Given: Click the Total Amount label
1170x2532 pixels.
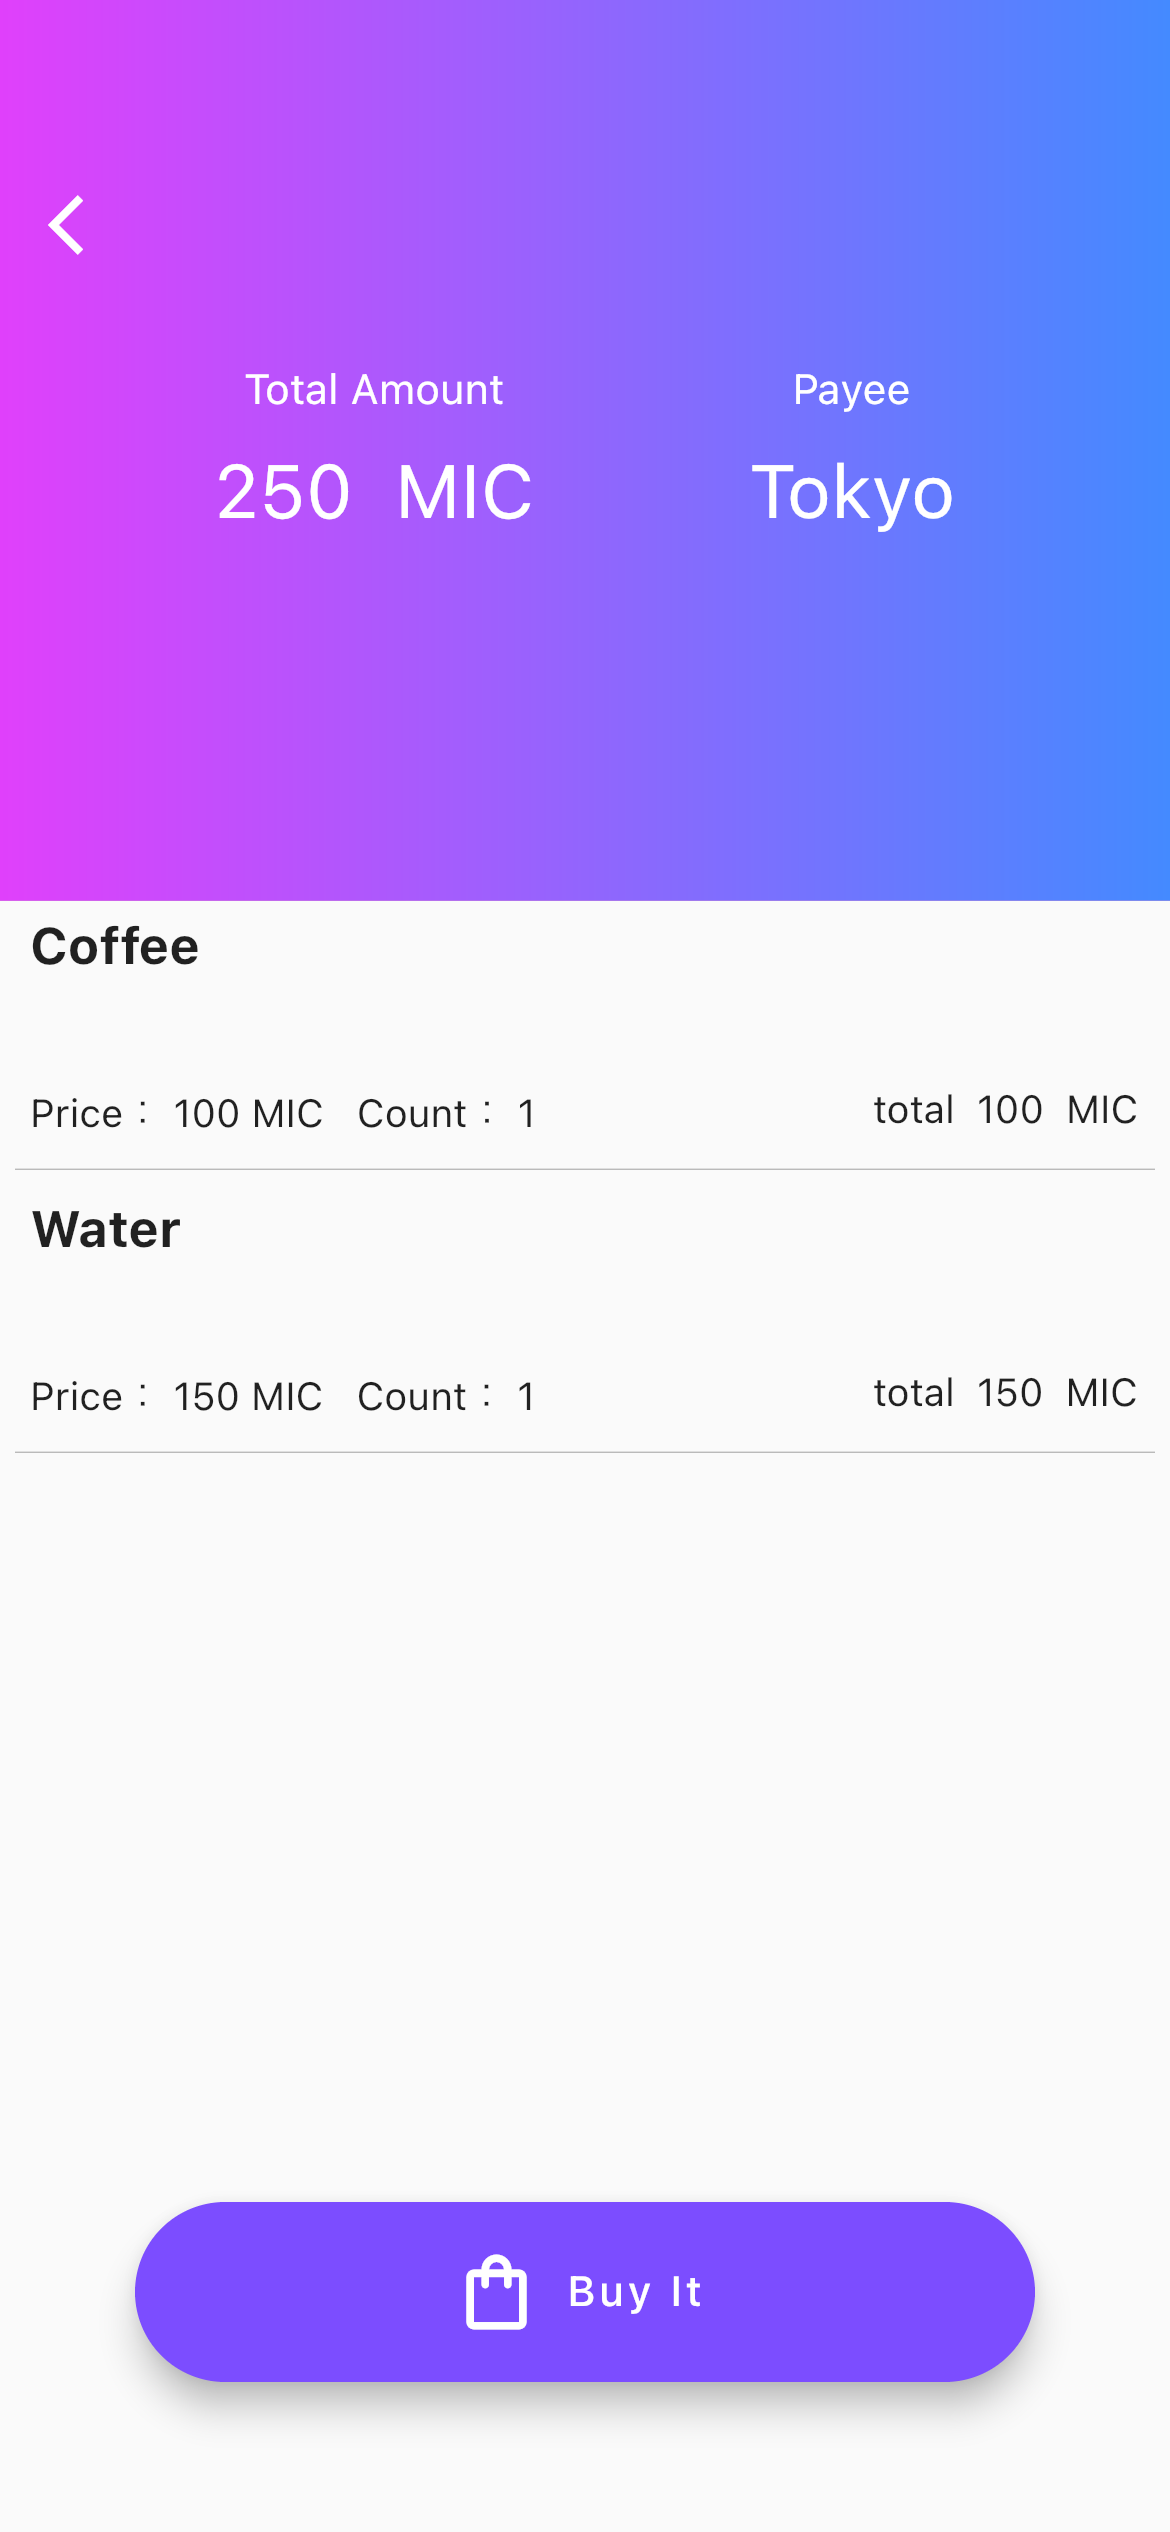Looking at the screenshot, I should 374,390.
